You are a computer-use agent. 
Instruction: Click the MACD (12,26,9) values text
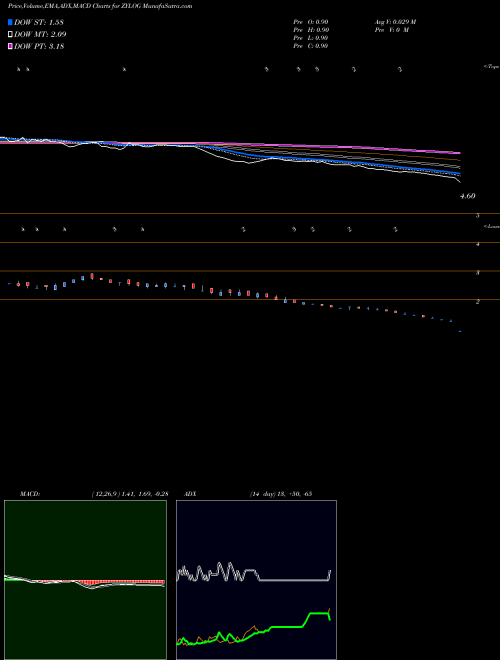pos(130,494)
